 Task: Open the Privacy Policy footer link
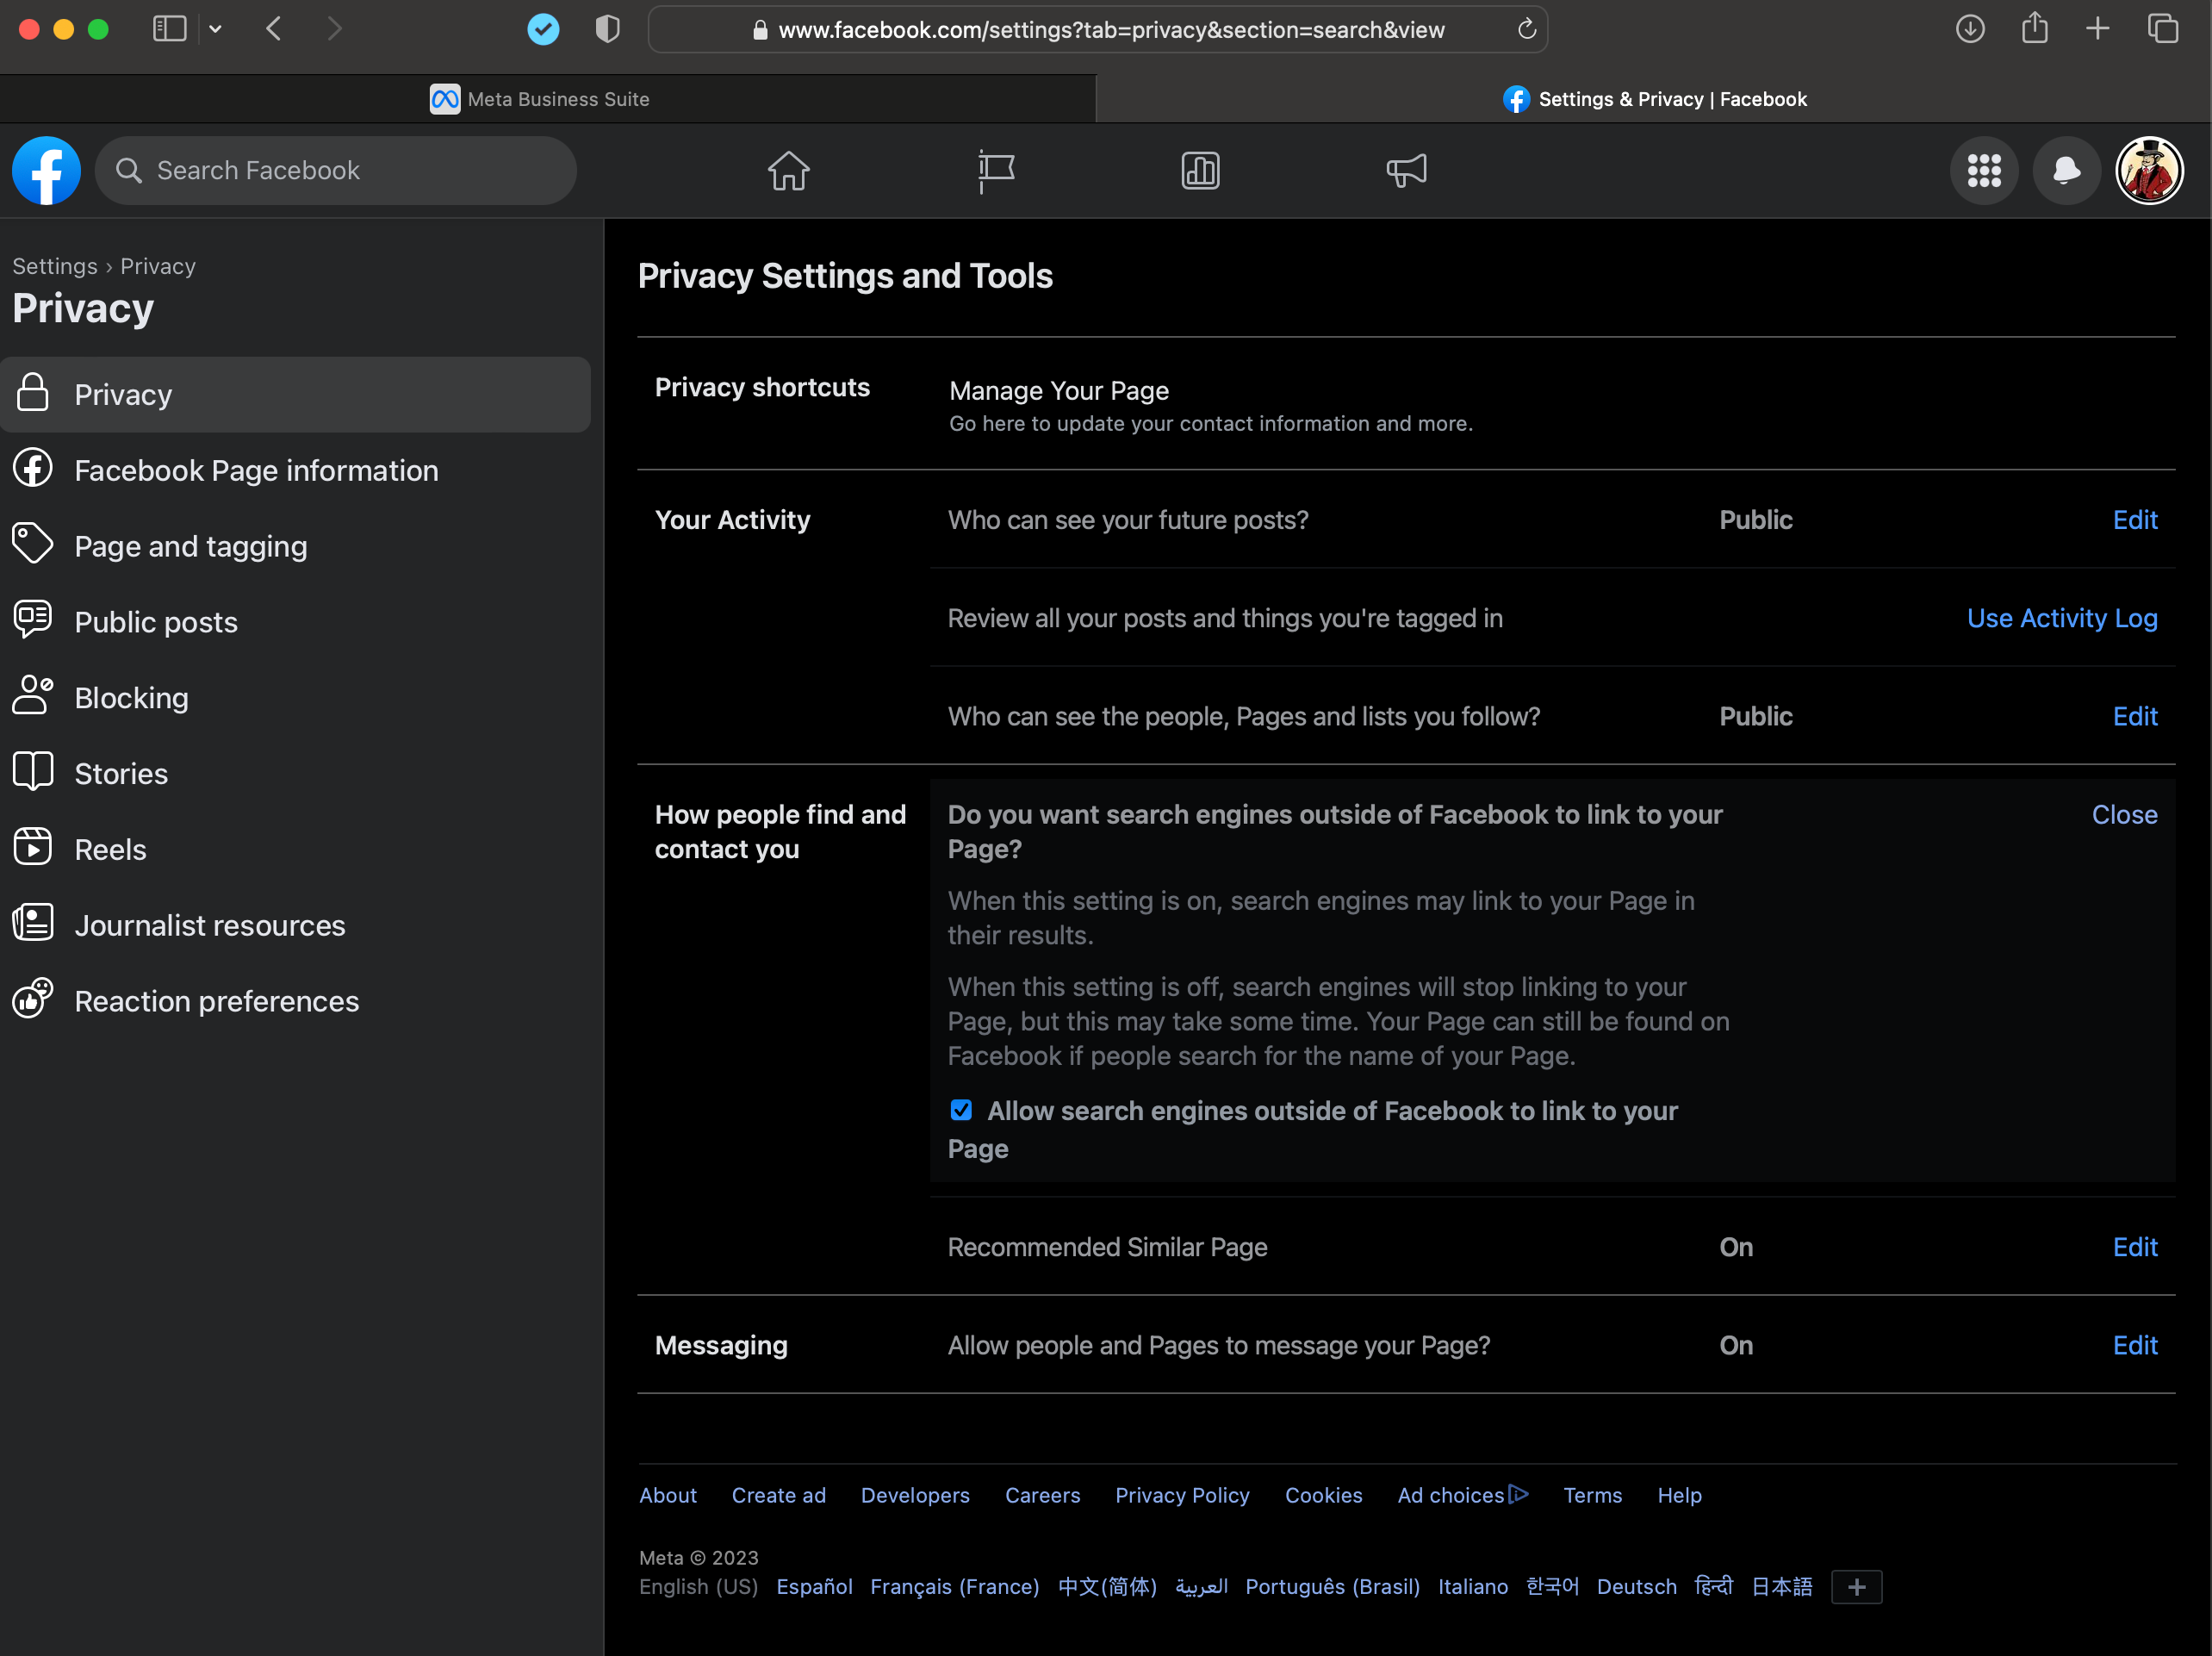coord(1182,1495)
